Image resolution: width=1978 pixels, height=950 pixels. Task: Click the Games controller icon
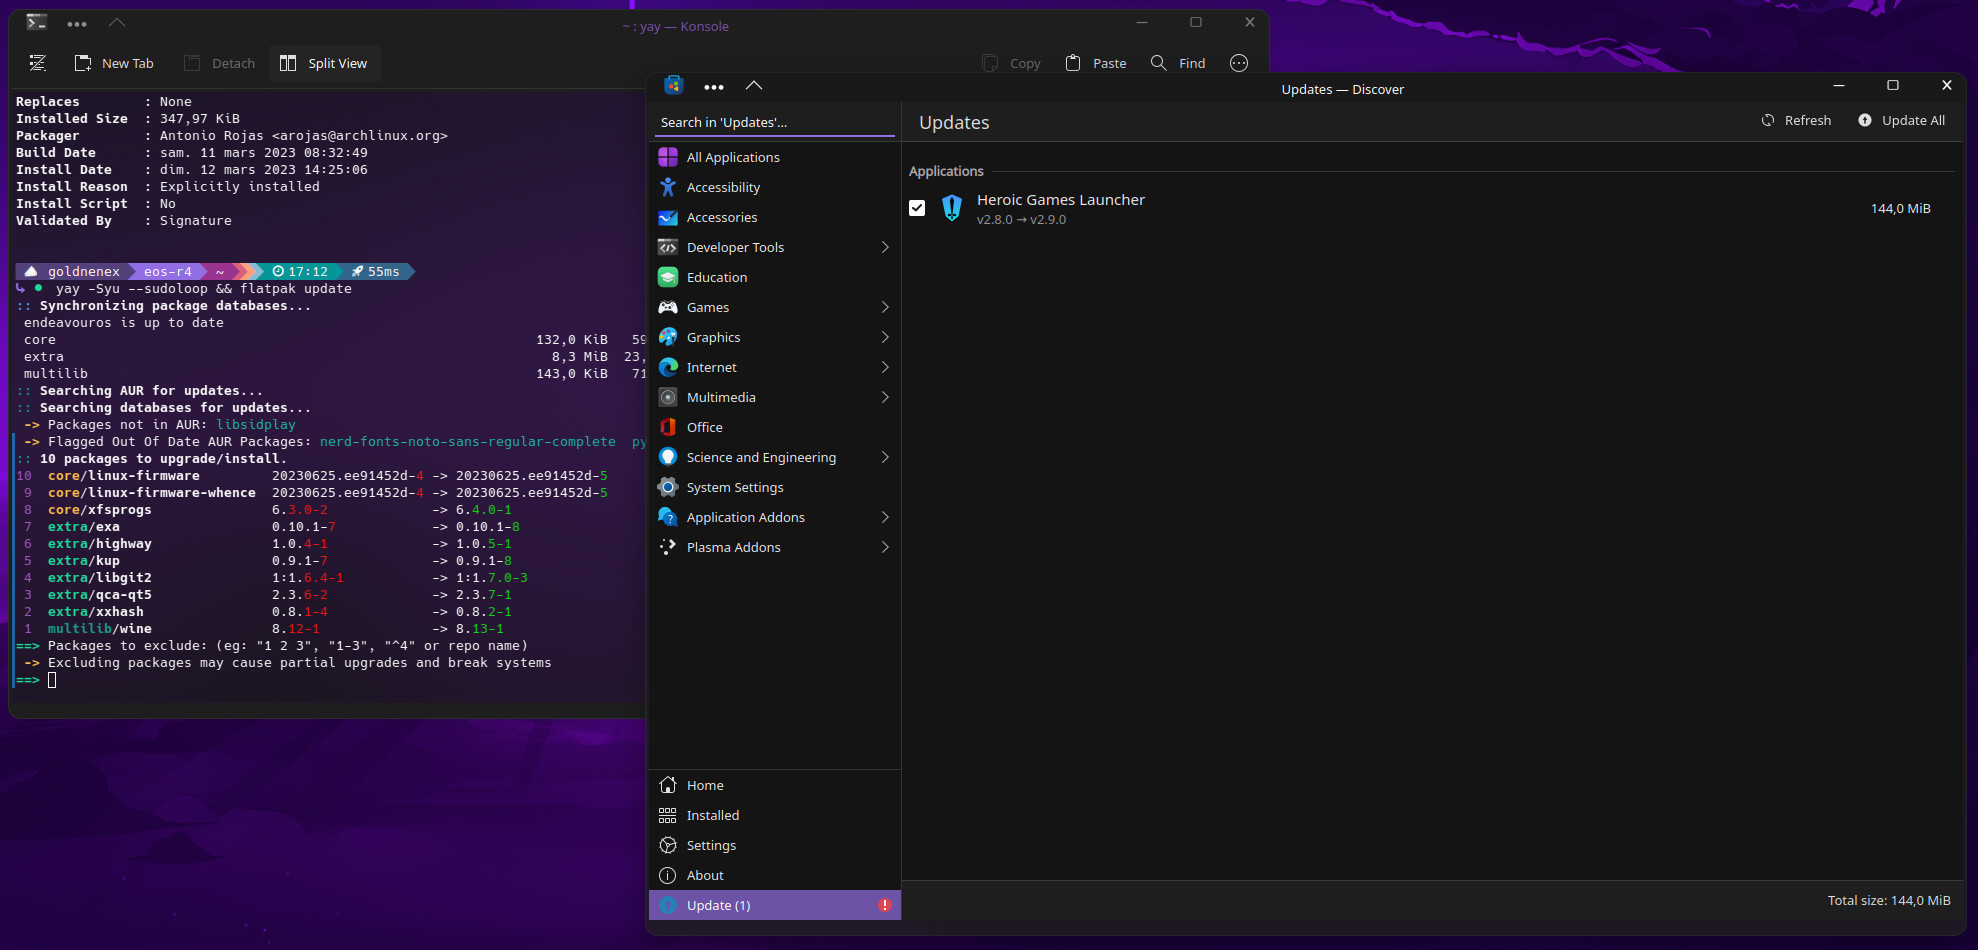click(668, 307)
